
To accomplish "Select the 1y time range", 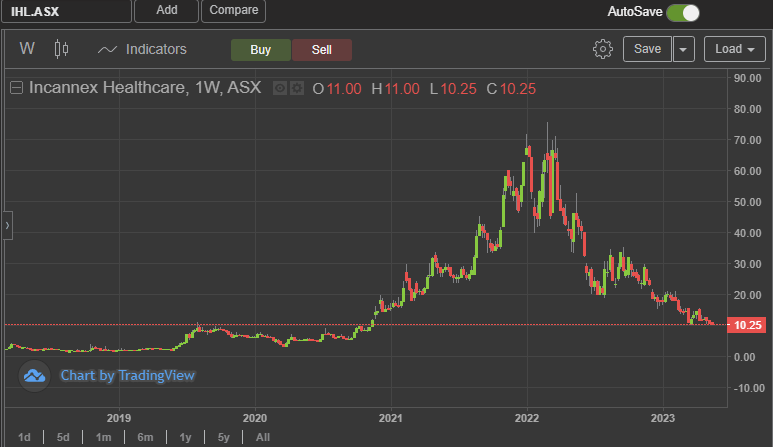I will click(185, 437).
